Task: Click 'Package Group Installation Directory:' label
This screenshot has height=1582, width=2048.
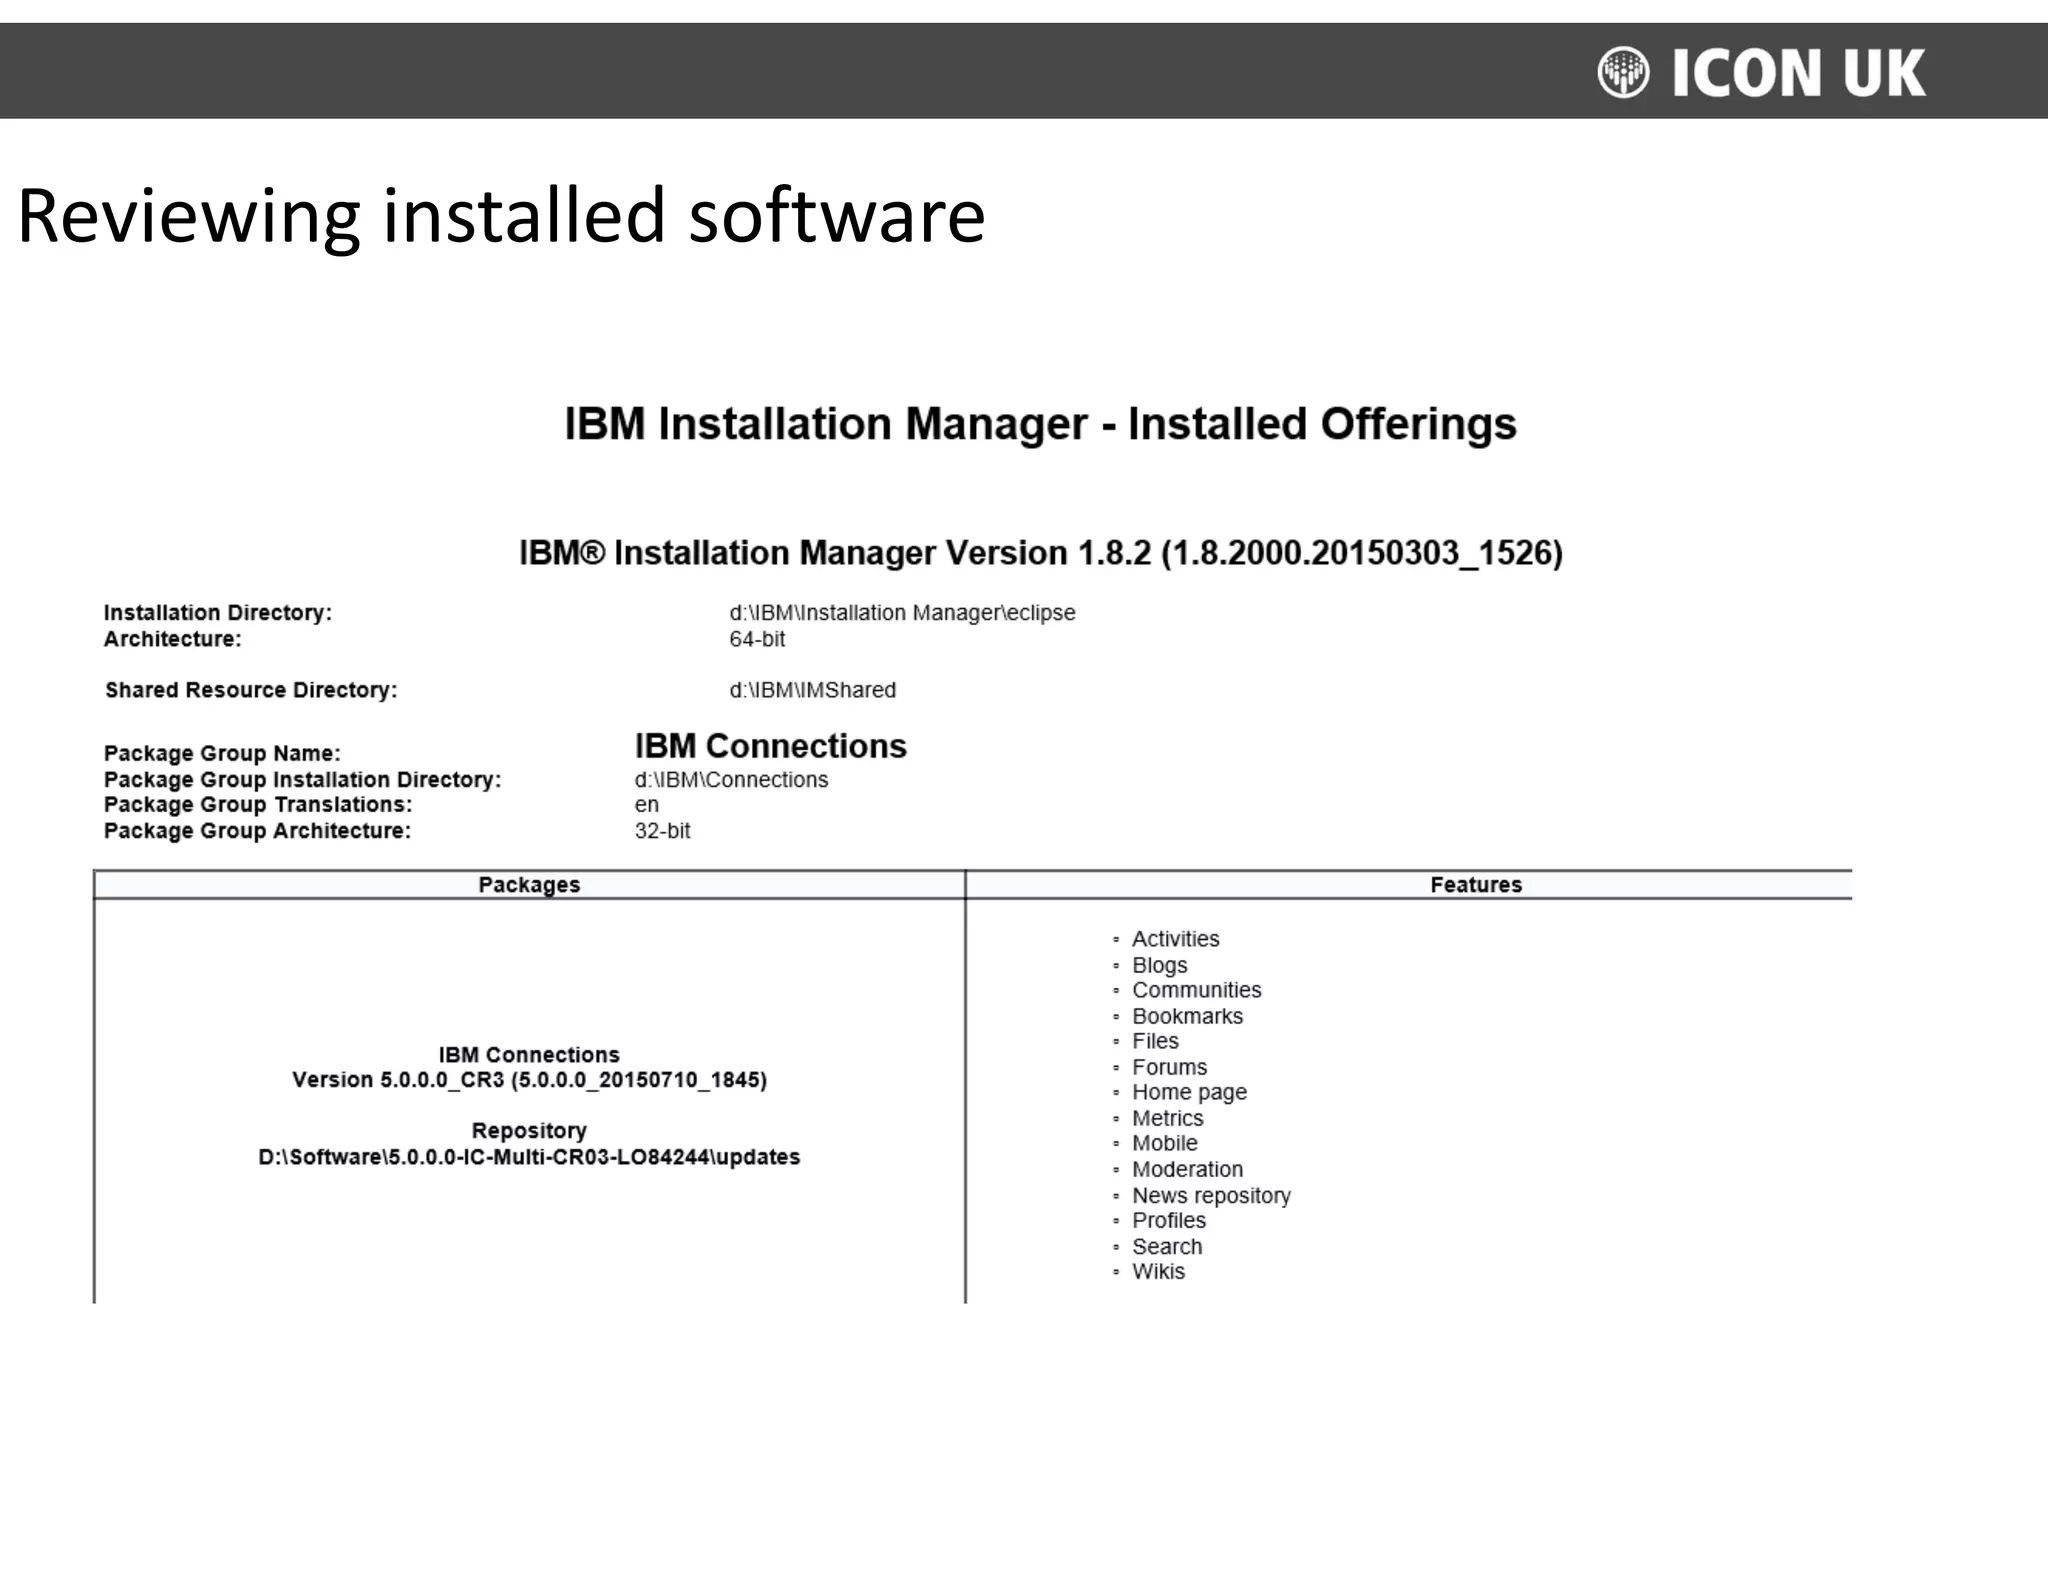Action: (303, 780)
